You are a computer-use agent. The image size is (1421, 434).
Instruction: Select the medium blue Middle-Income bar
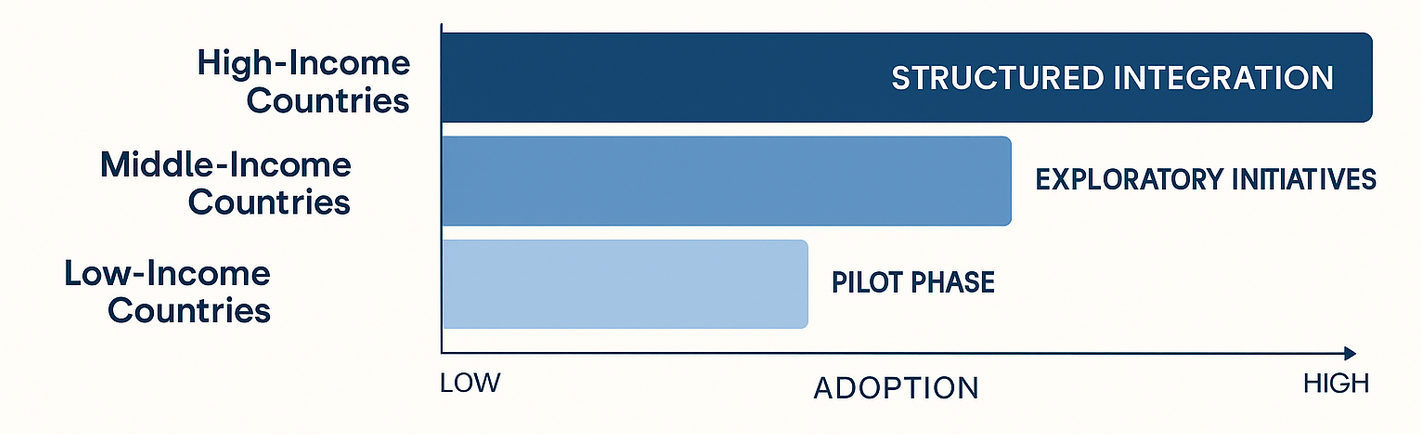725,181
